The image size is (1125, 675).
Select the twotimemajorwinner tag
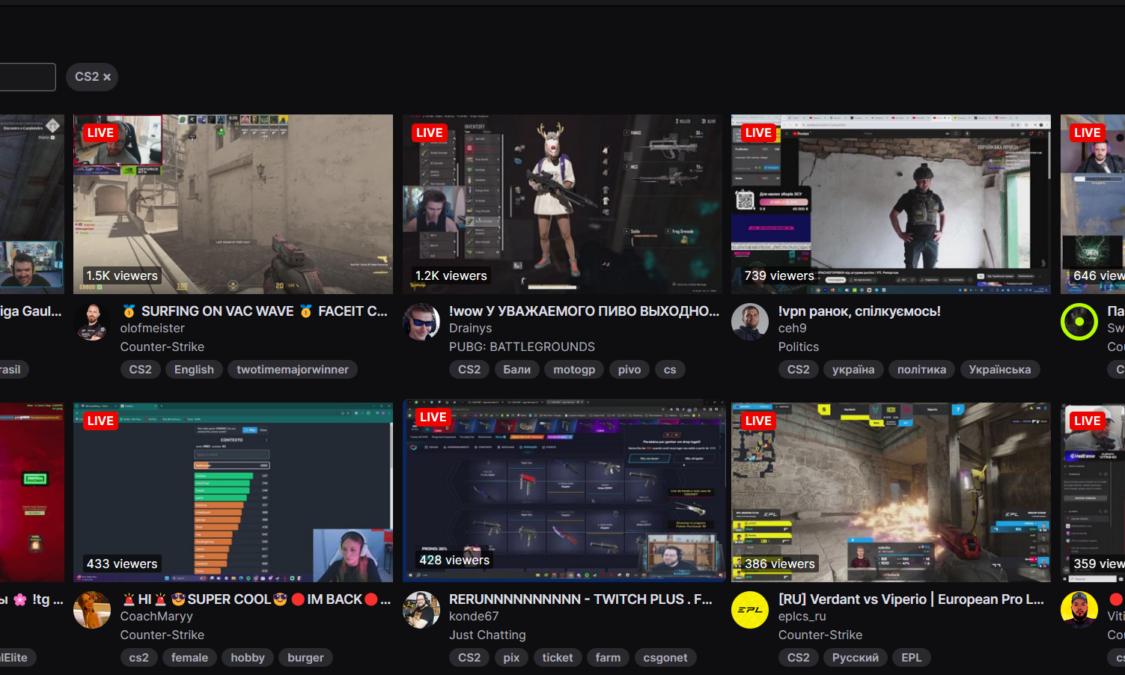click(x=293, y=369)
